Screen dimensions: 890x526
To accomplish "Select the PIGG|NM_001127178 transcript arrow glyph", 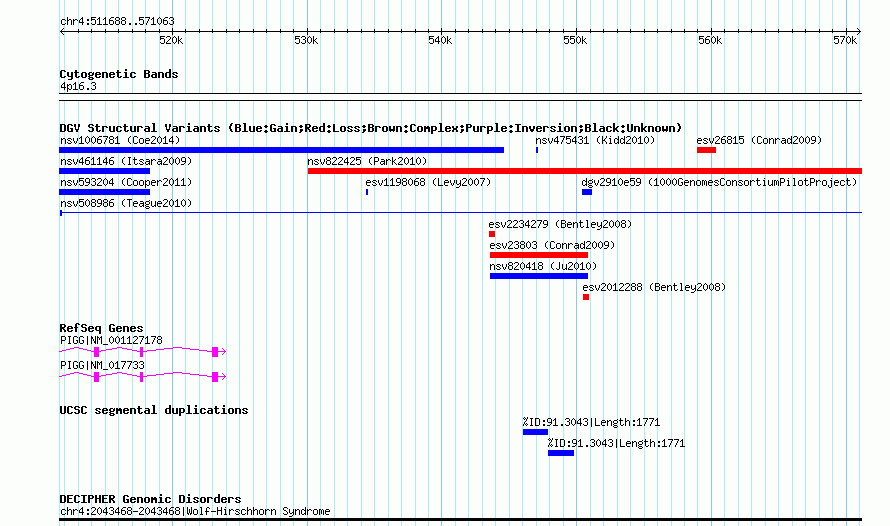I will pos(142,352).
